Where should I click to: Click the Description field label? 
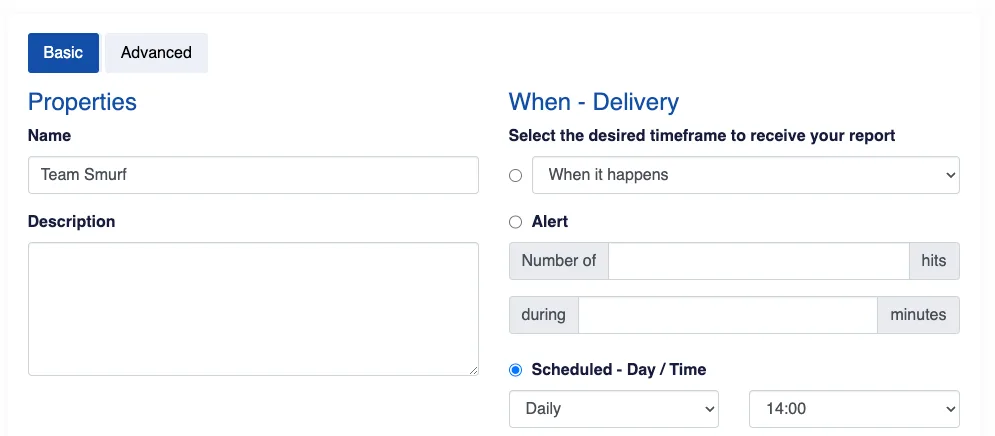pyautogui.click(x=72, y=222)
